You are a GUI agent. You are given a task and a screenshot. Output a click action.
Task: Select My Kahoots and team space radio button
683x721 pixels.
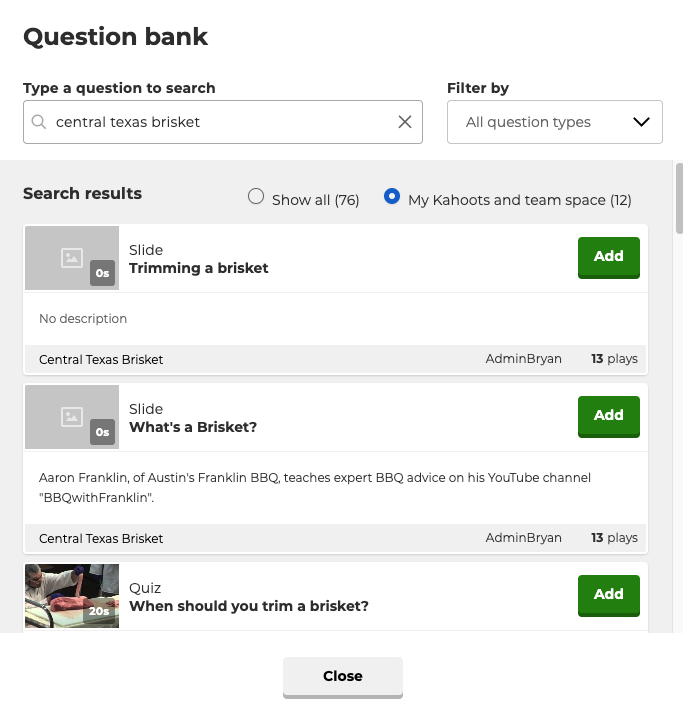click(392, 196)
